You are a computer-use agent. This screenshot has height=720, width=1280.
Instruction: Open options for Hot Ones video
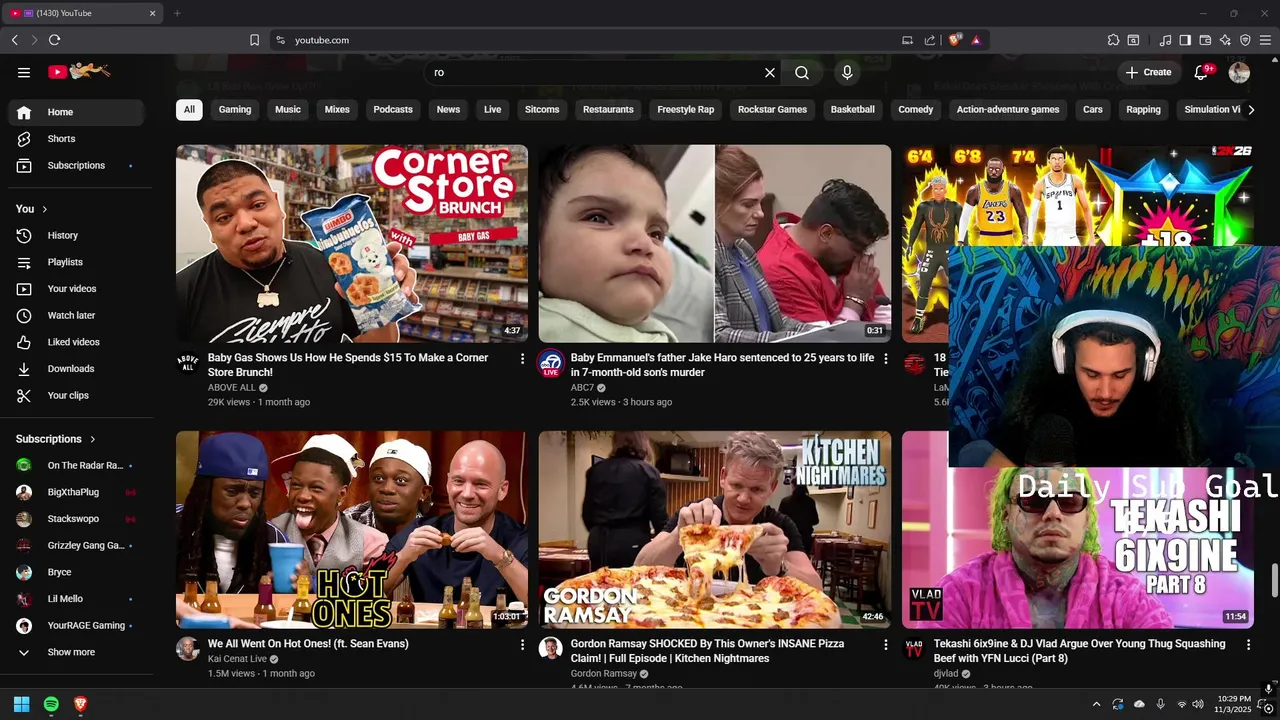[x=522, y=645]
